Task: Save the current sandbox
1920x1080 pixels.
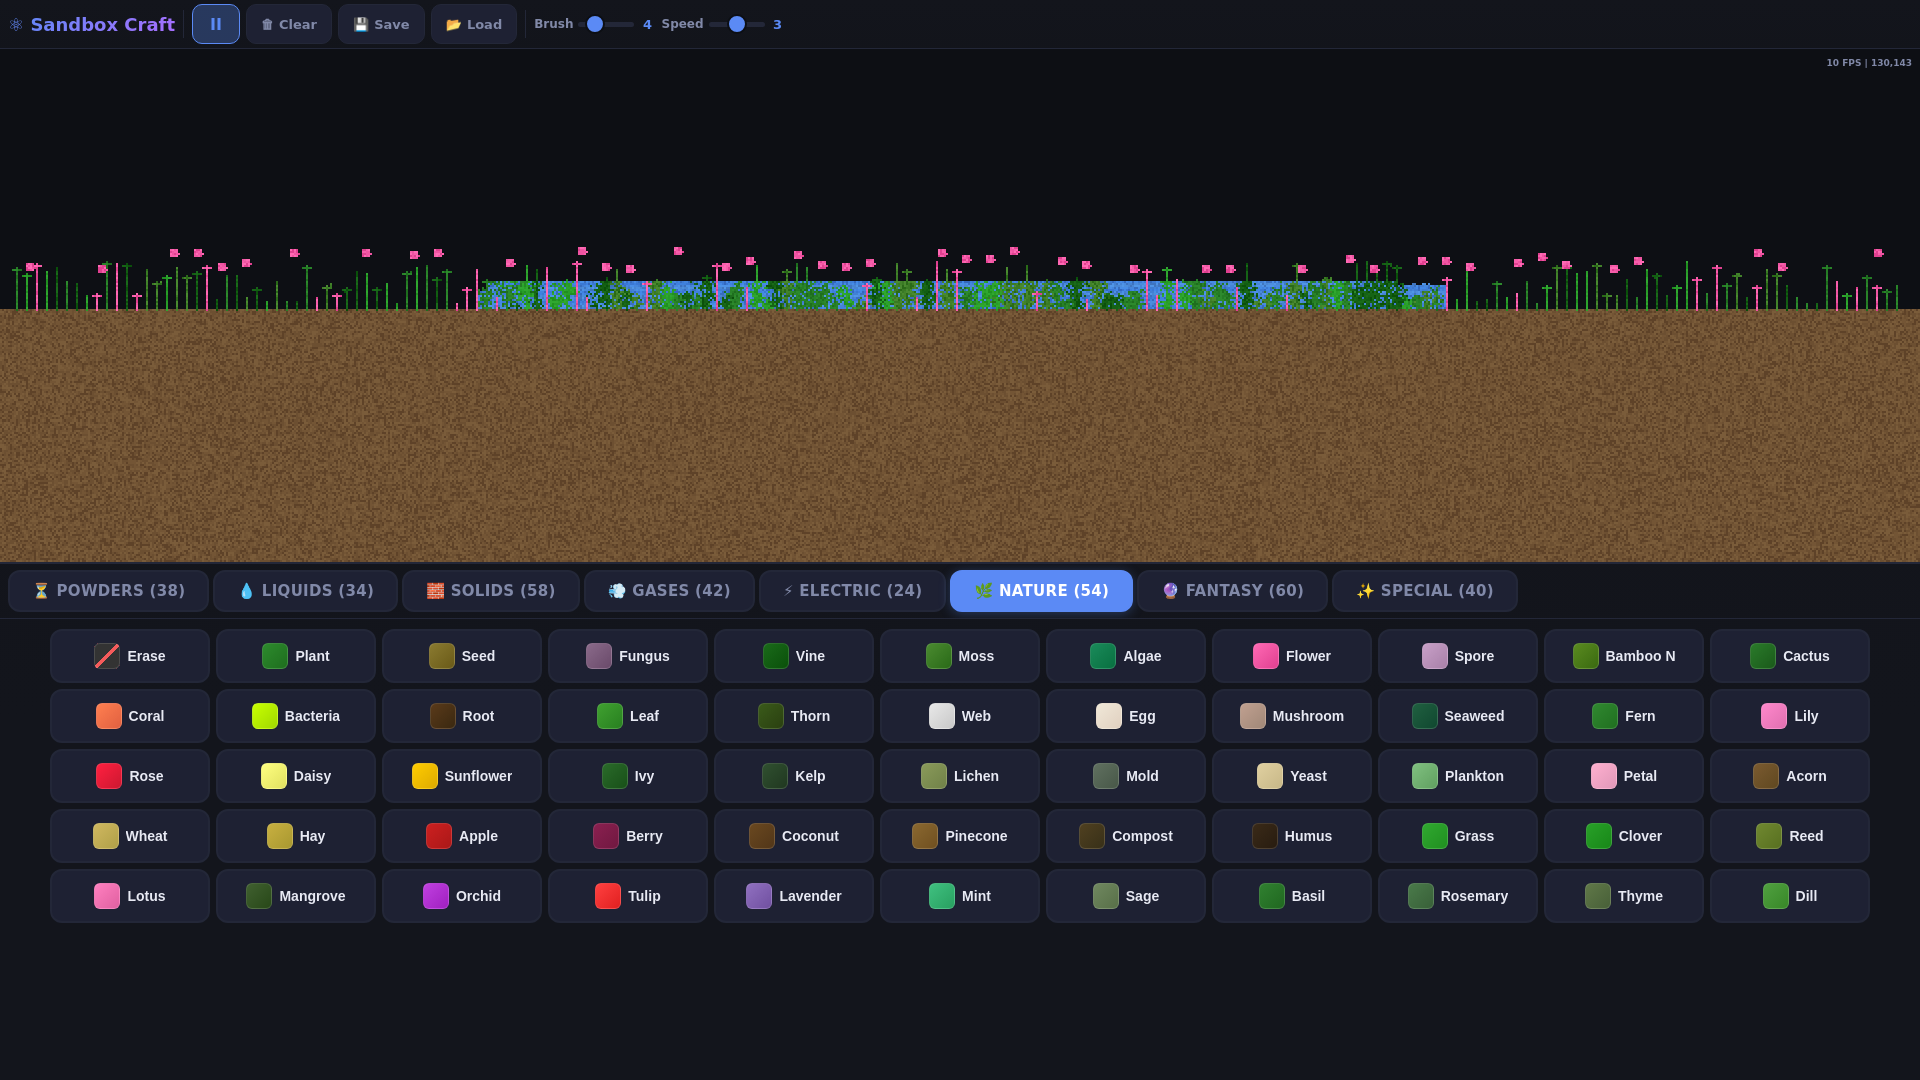Action: pos(381,24)
